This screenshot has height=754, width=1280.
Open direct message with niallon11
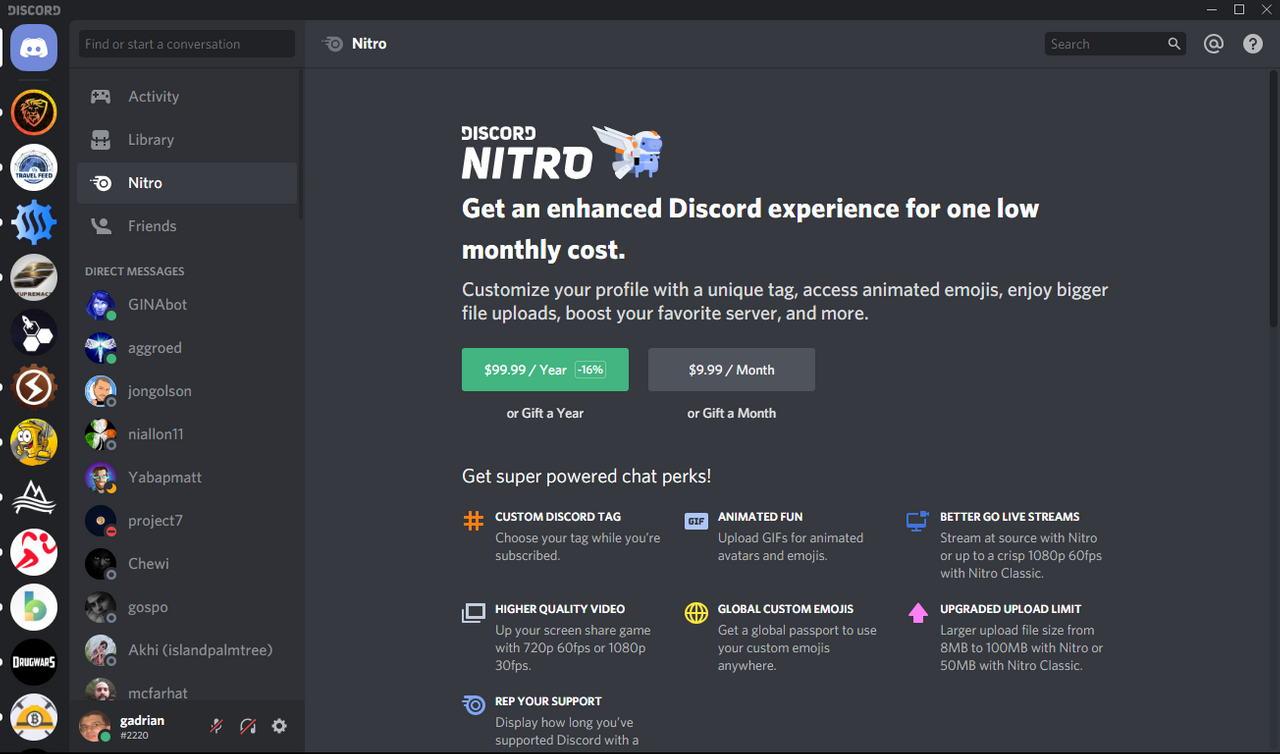click(x=187, y=434)
